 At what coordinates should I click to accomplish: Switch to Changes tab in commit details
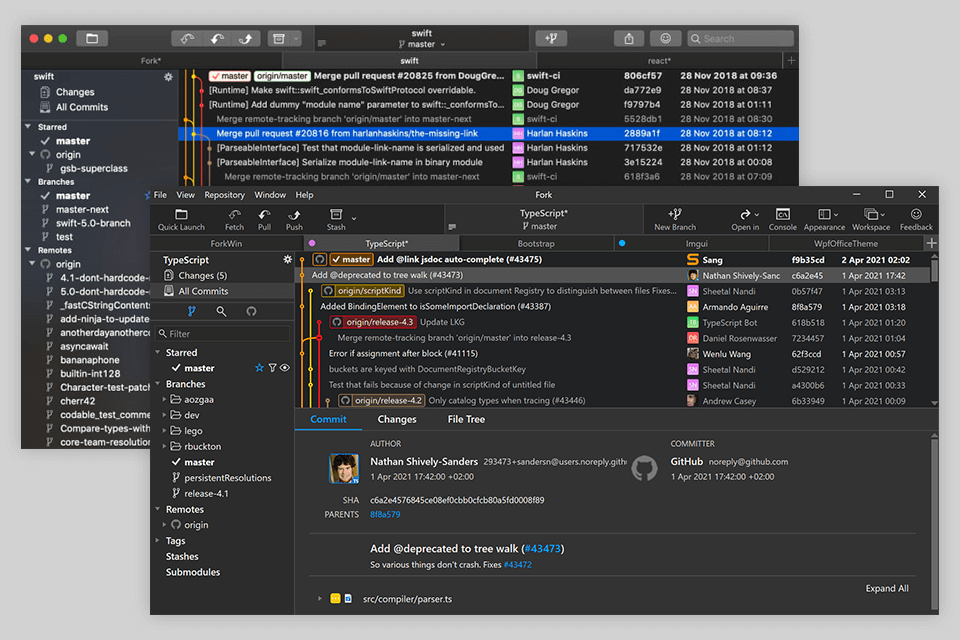(x=397, y=419)
